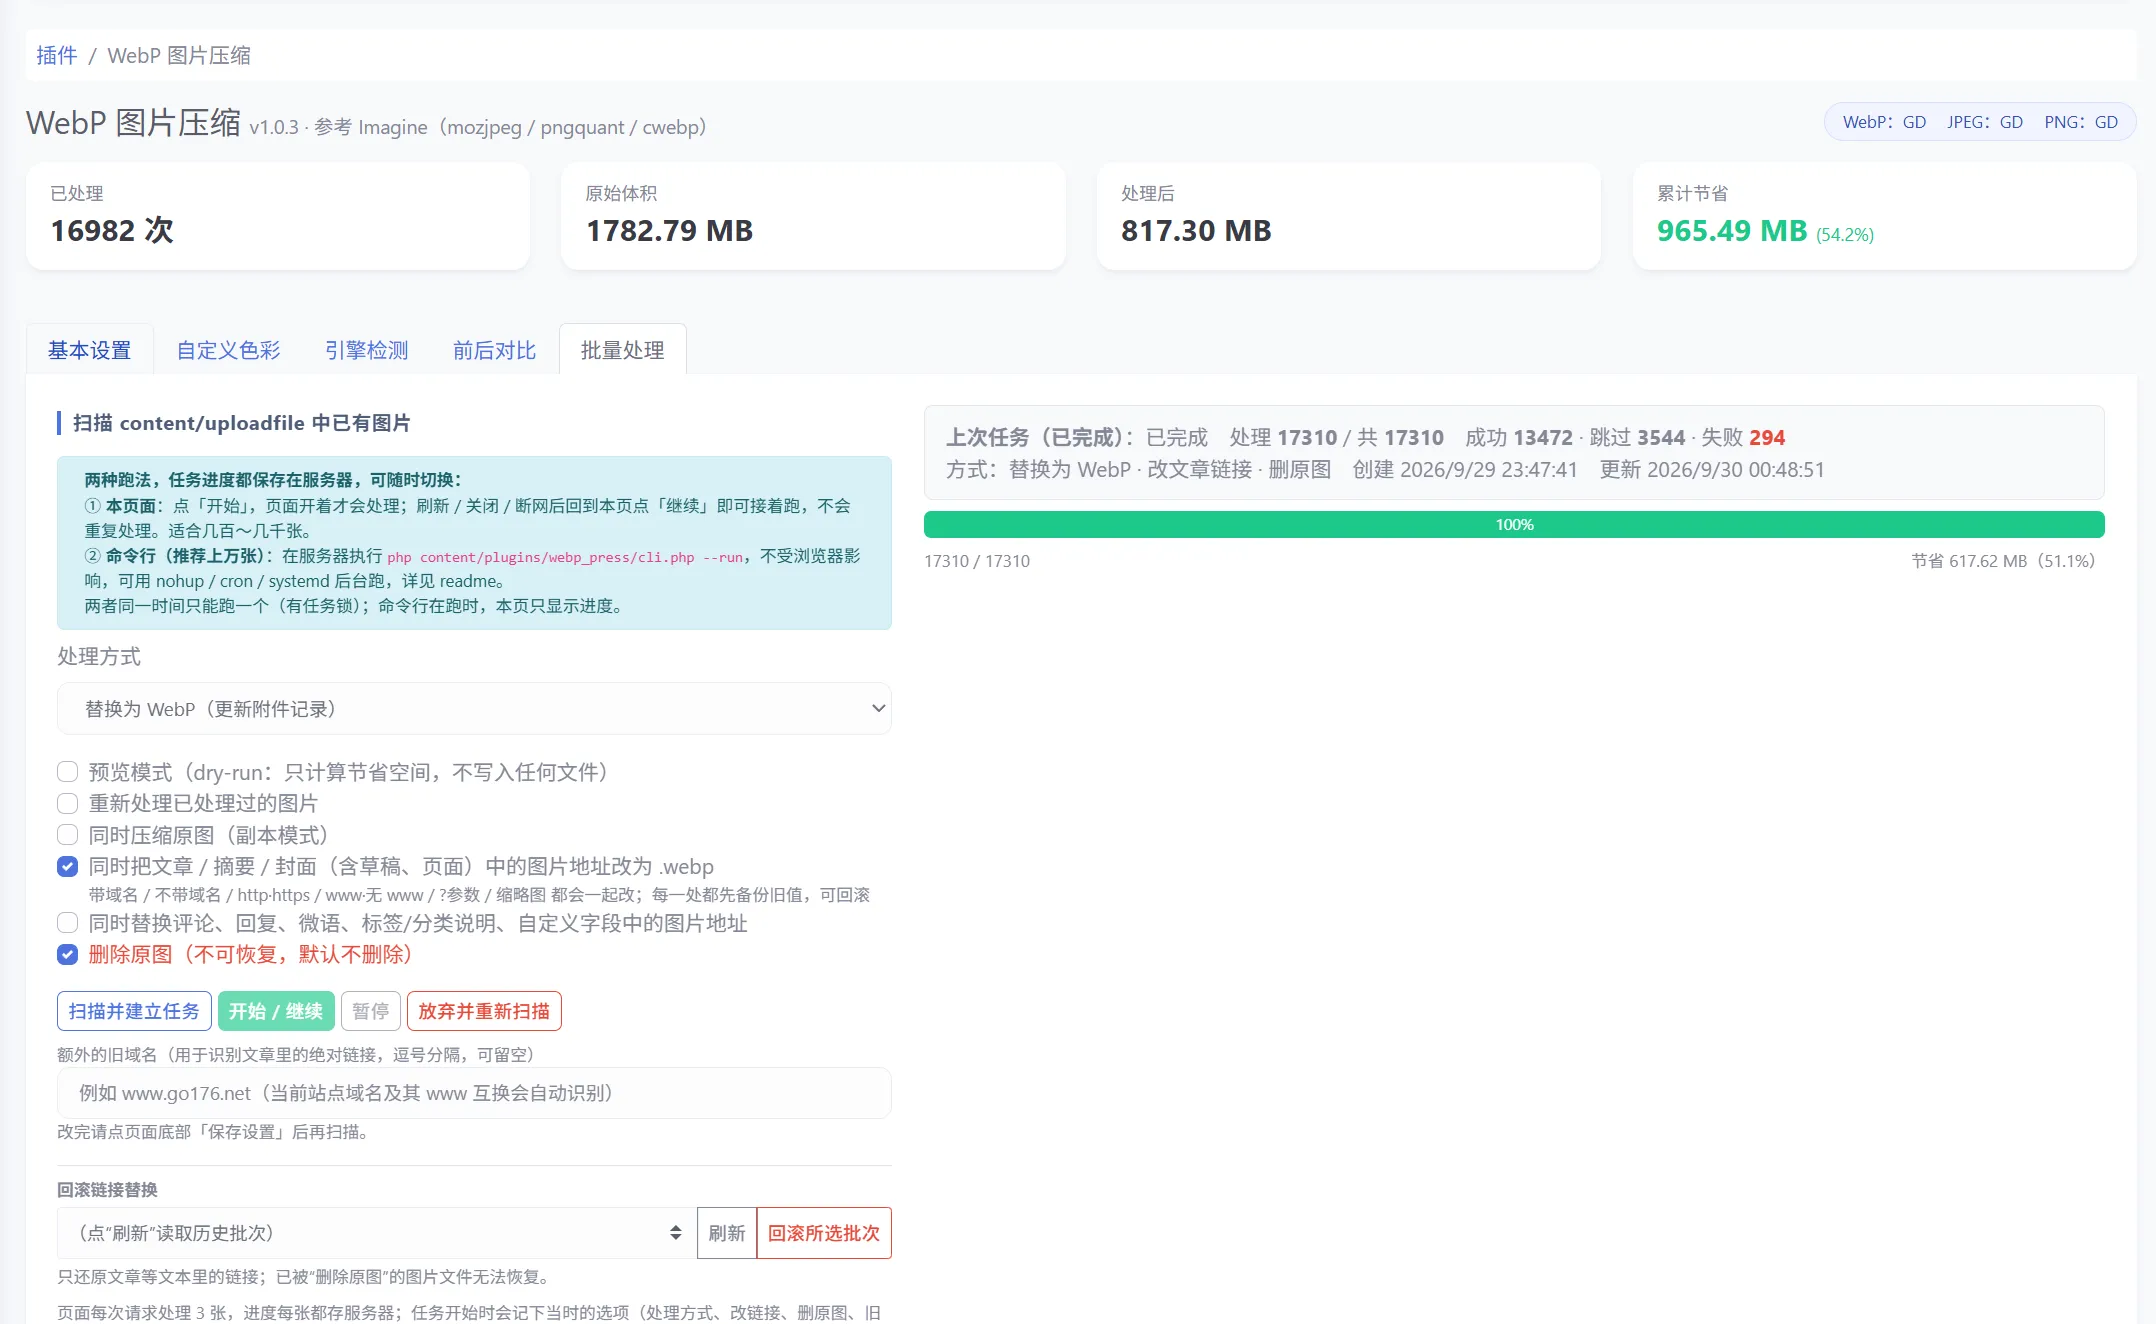The width and height of the screenshot is (2156, 1324).
Task: Check 重新处理已处理过的图片
Action: pos(67,803)
